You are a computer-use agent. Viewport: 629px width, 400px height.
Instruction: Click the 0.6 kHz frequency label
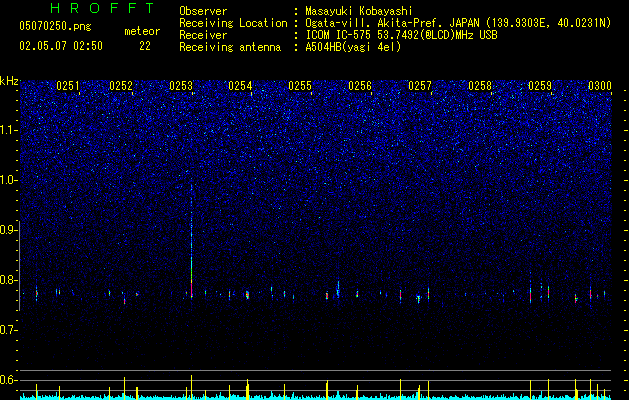pyautogui.click(x=9, y=380)
